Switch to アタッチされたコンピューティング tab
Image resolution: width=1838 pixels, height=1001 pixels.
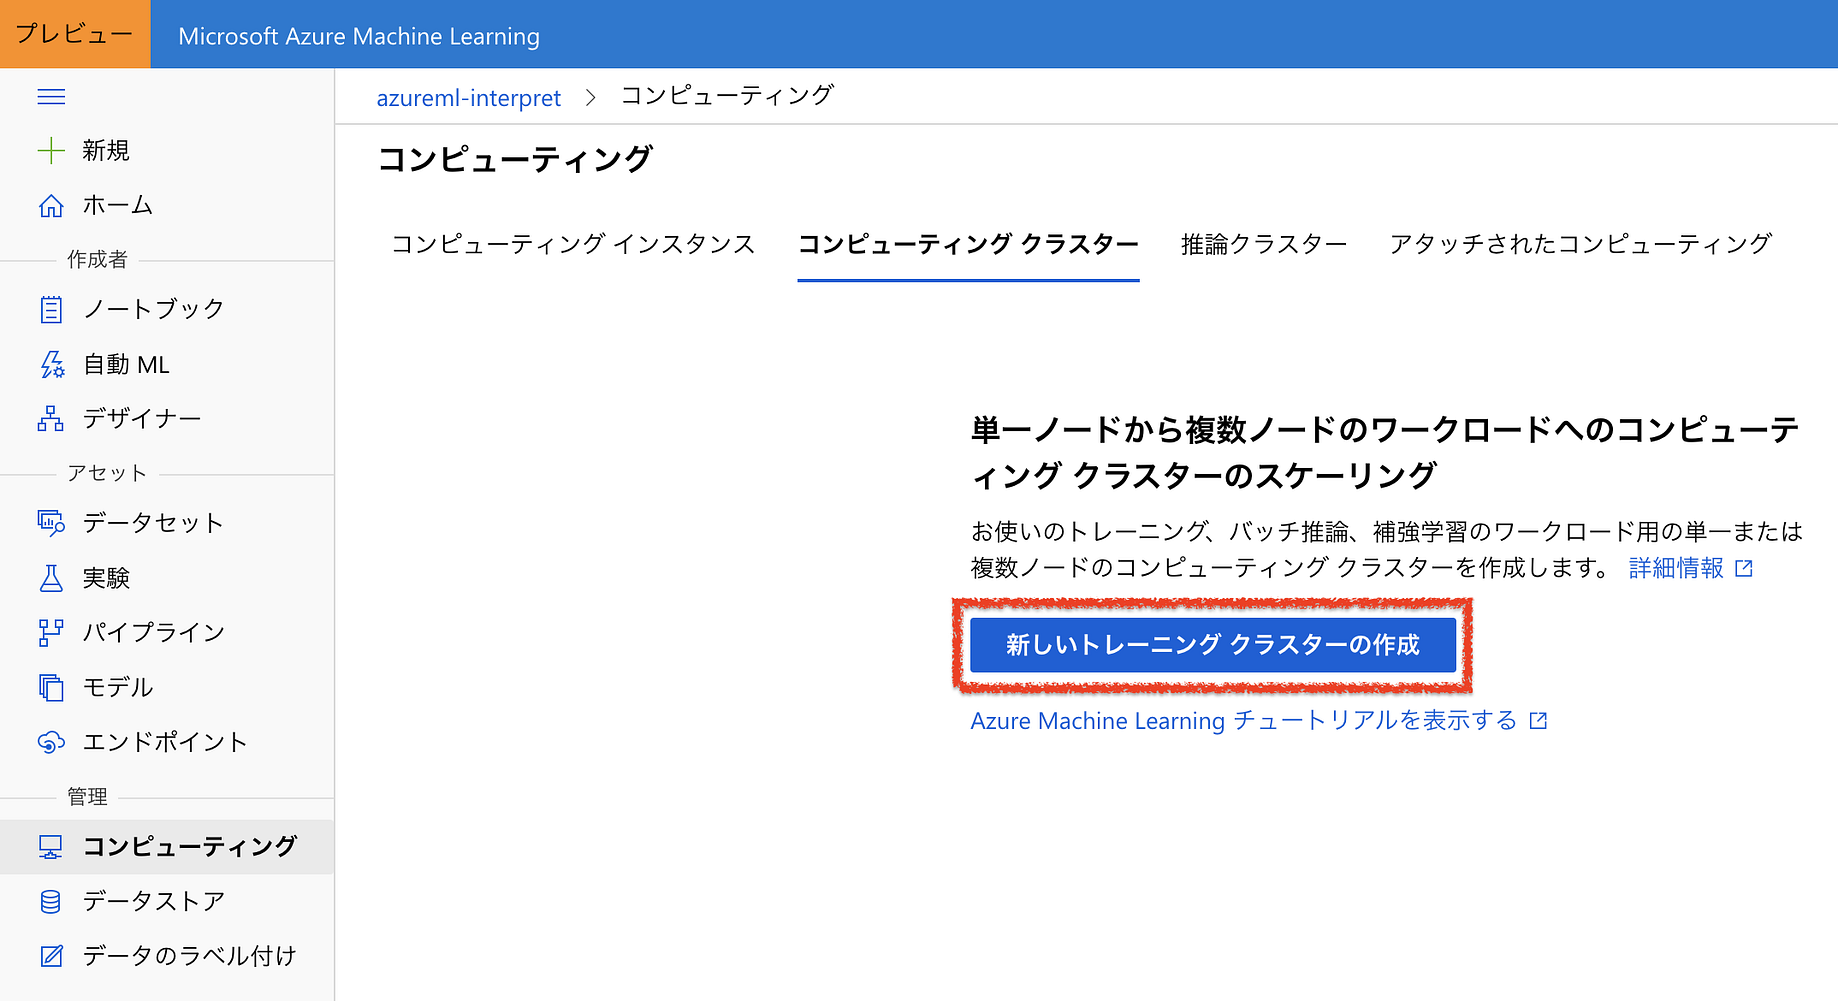1580,244
